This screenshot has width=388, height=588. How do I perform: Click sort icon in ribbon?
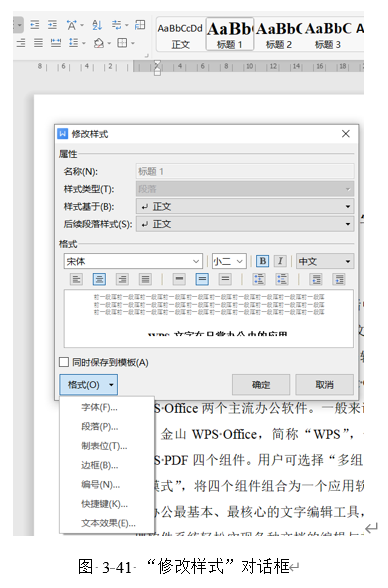point(97,25)
